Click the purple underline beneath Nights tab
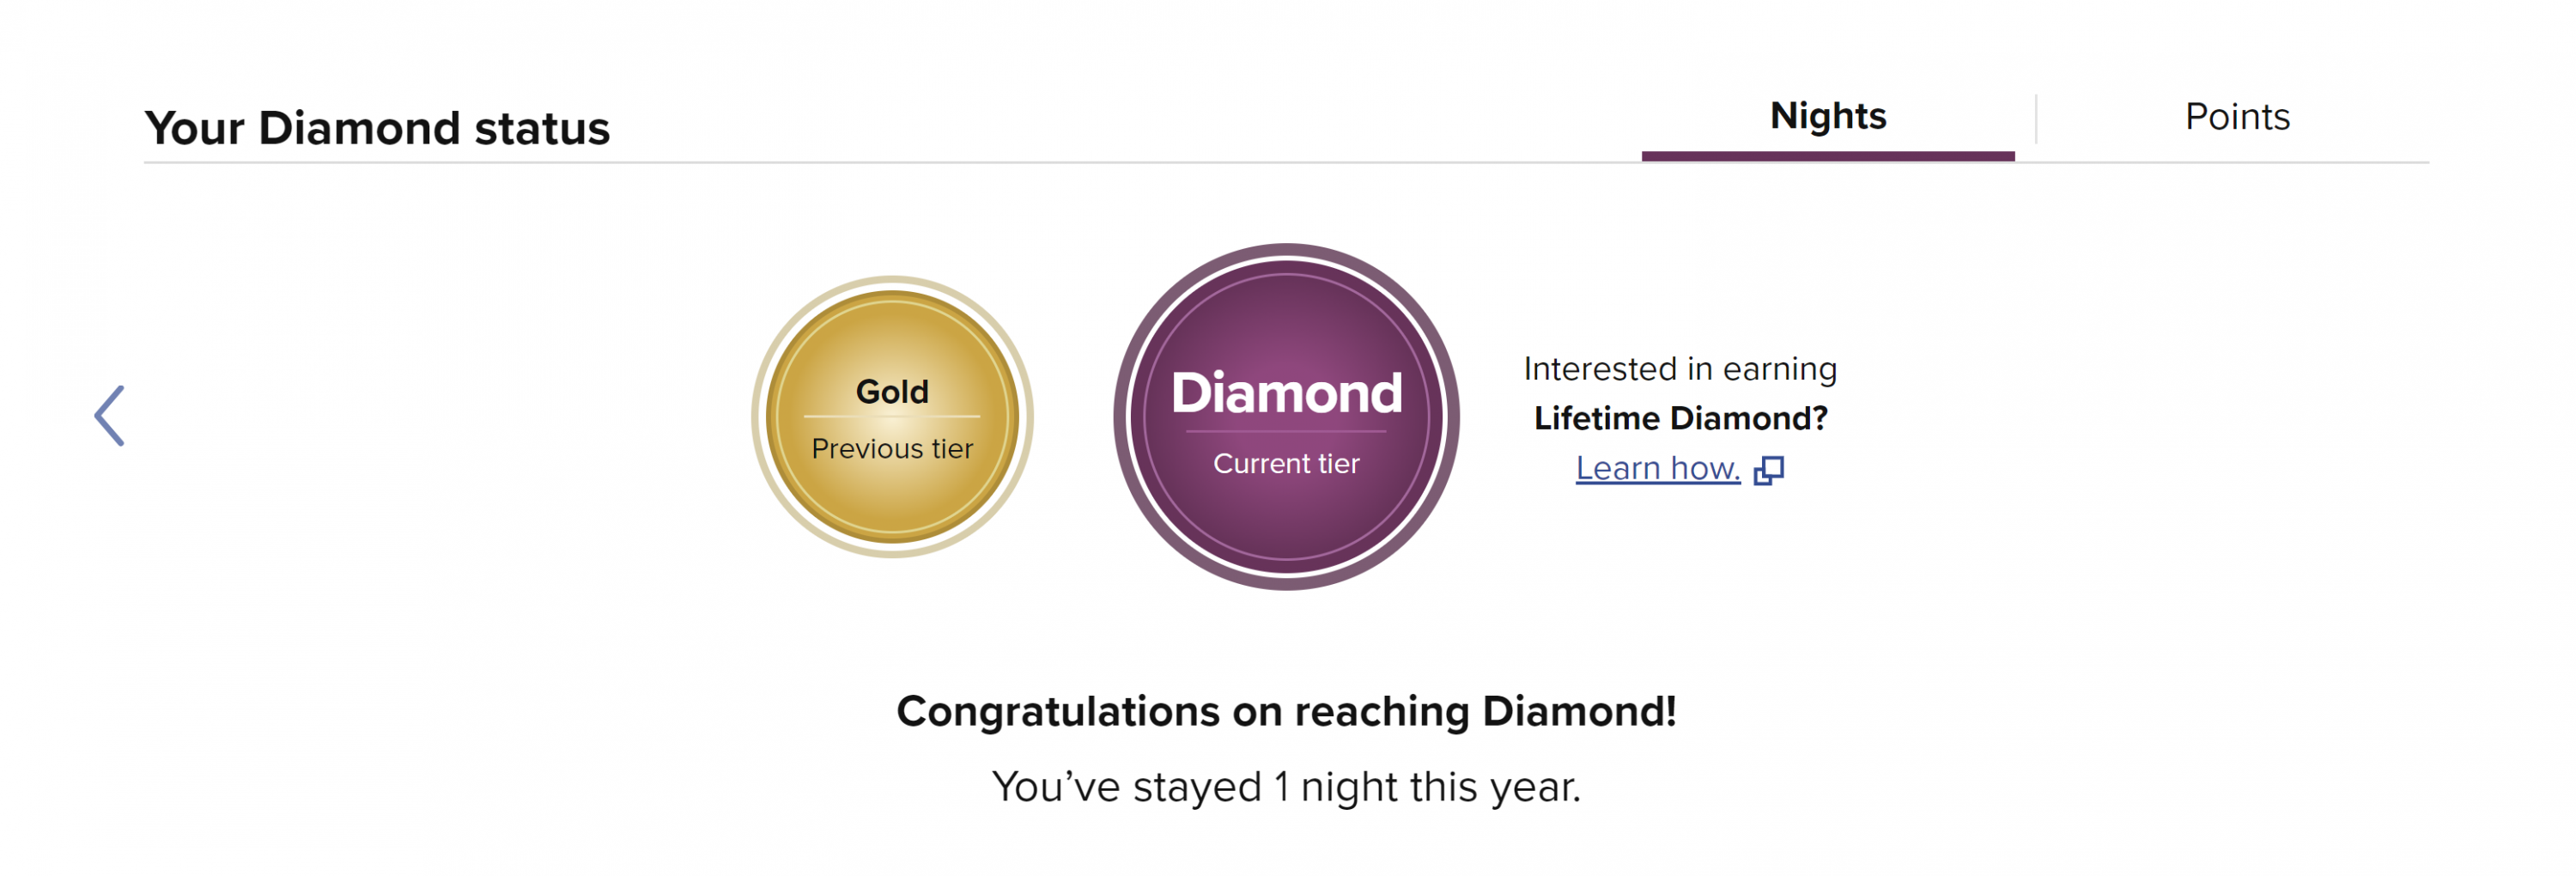 point(1828,156)
